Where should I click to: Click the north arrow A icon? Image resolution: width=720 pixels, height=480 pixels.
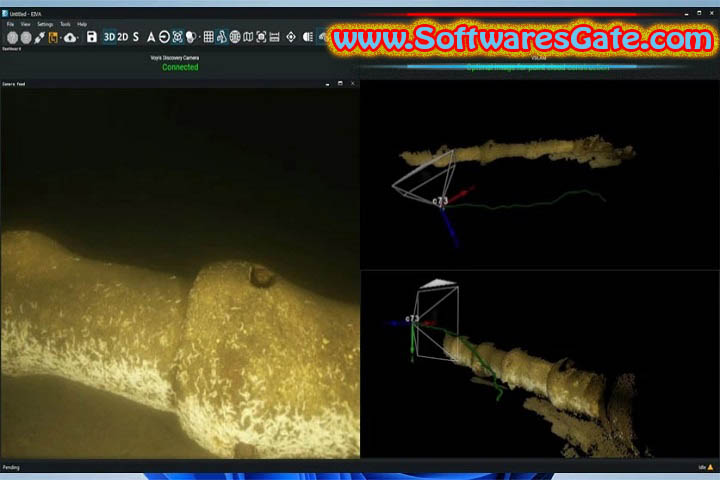click(151, 37)
